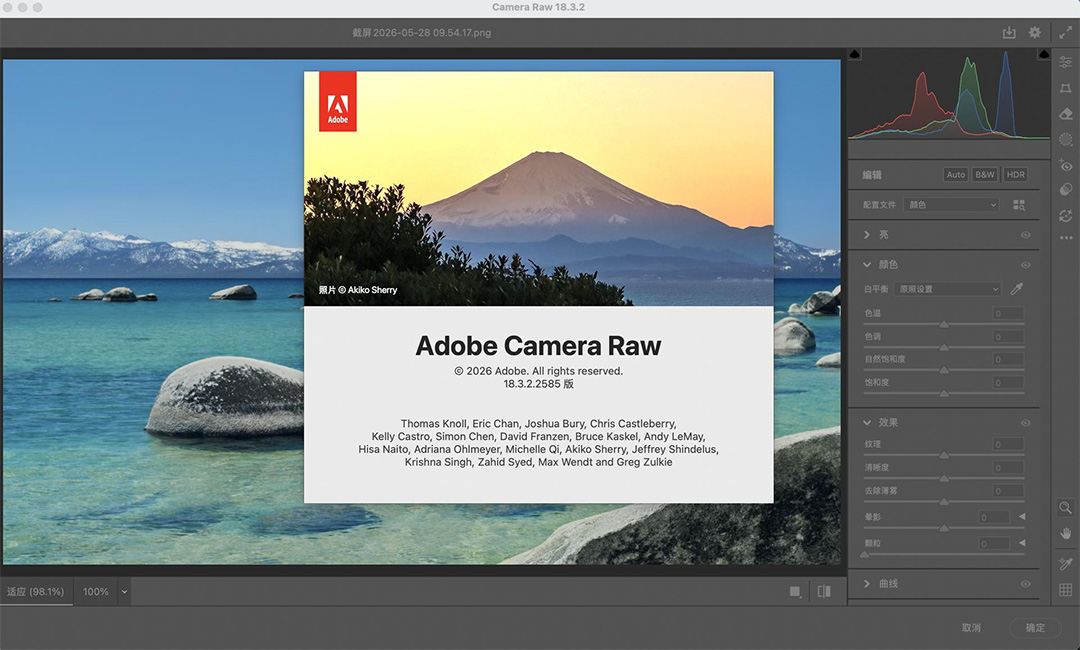Viewport: 1080px width, 650px height.
Task: Click the 去除薄雾 dehaze slider handle
Action: [x=944, y=502]
